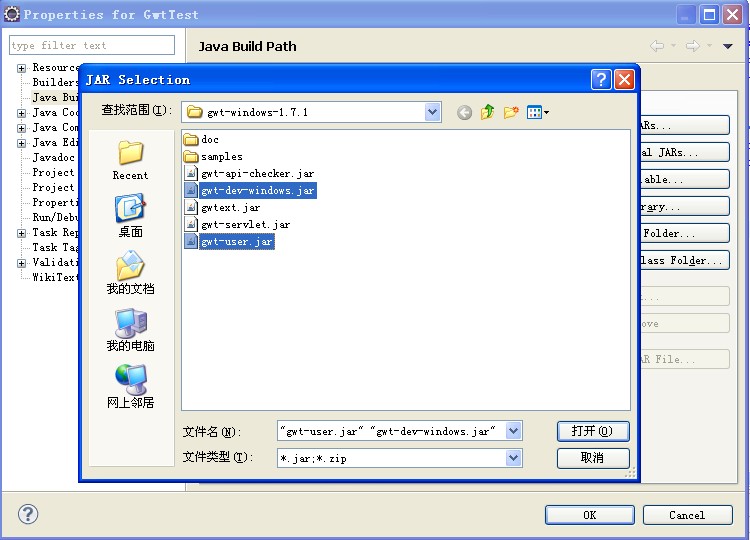Open back history dropdown arrow

tap(673, 46)
